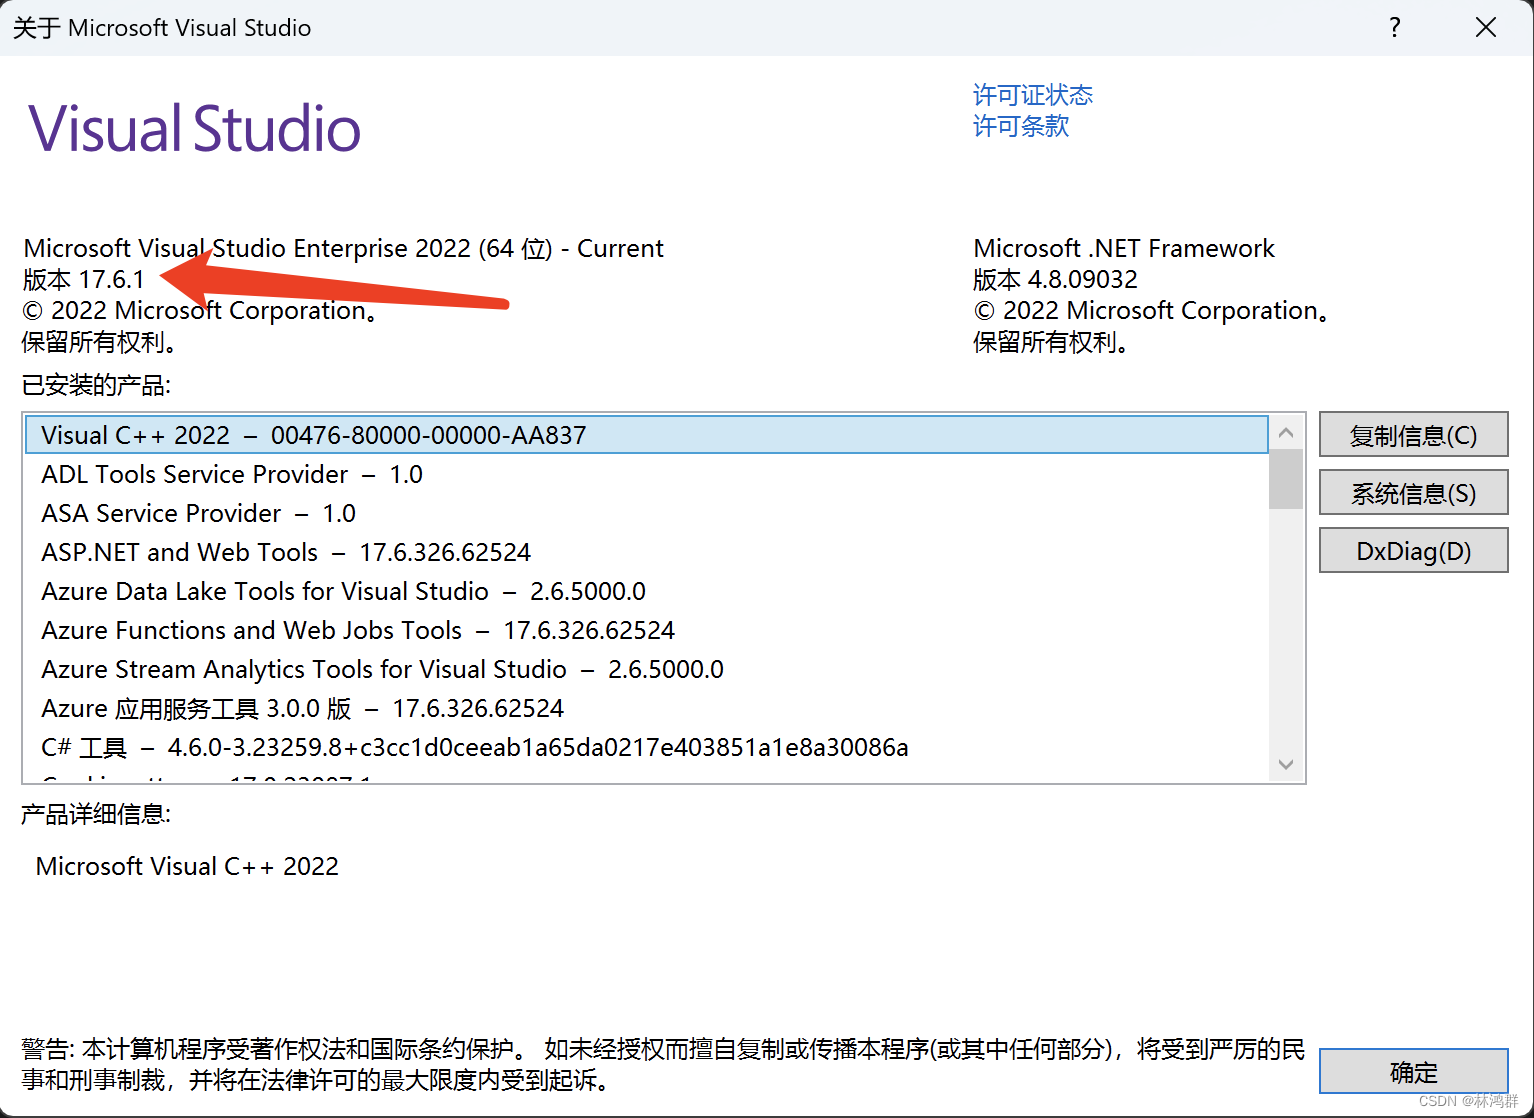Click the installed products scrollbar thumb

pos(1286,480)
